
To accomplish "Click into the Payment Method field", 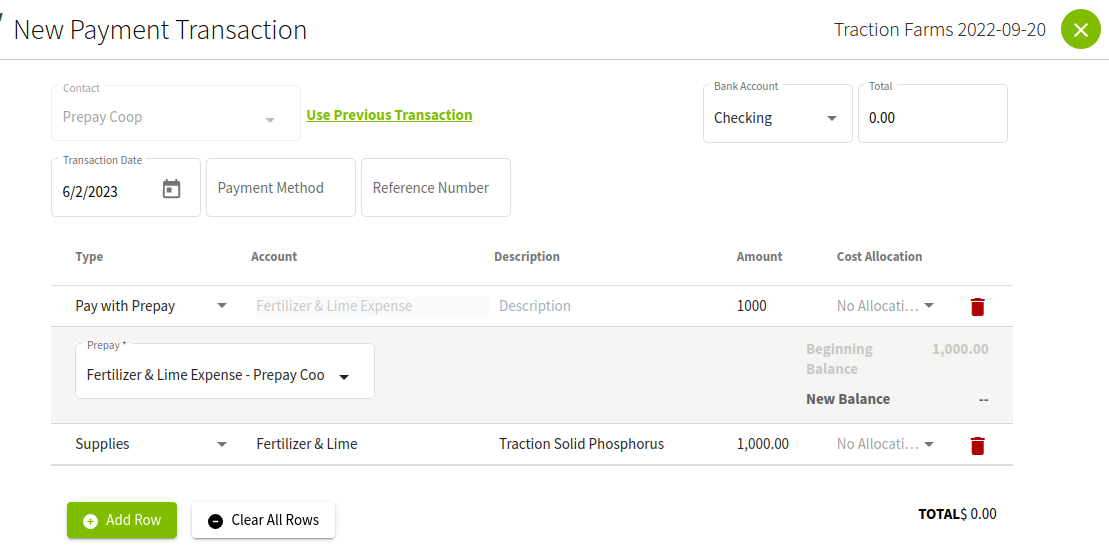I will (281, 187).
